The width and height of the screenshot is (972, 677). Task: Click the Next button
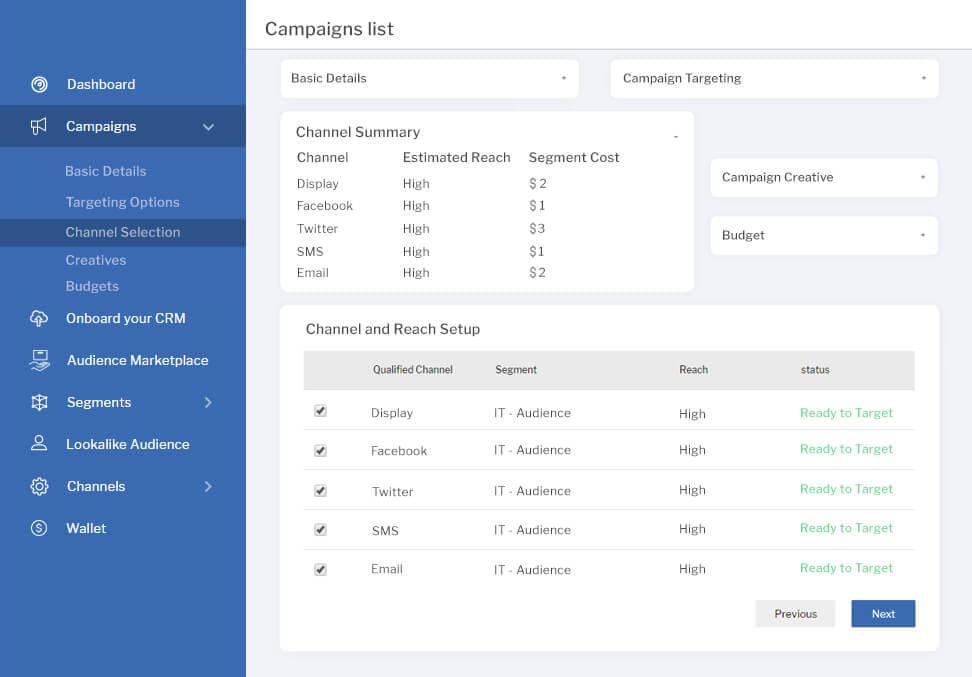[883, 614]
